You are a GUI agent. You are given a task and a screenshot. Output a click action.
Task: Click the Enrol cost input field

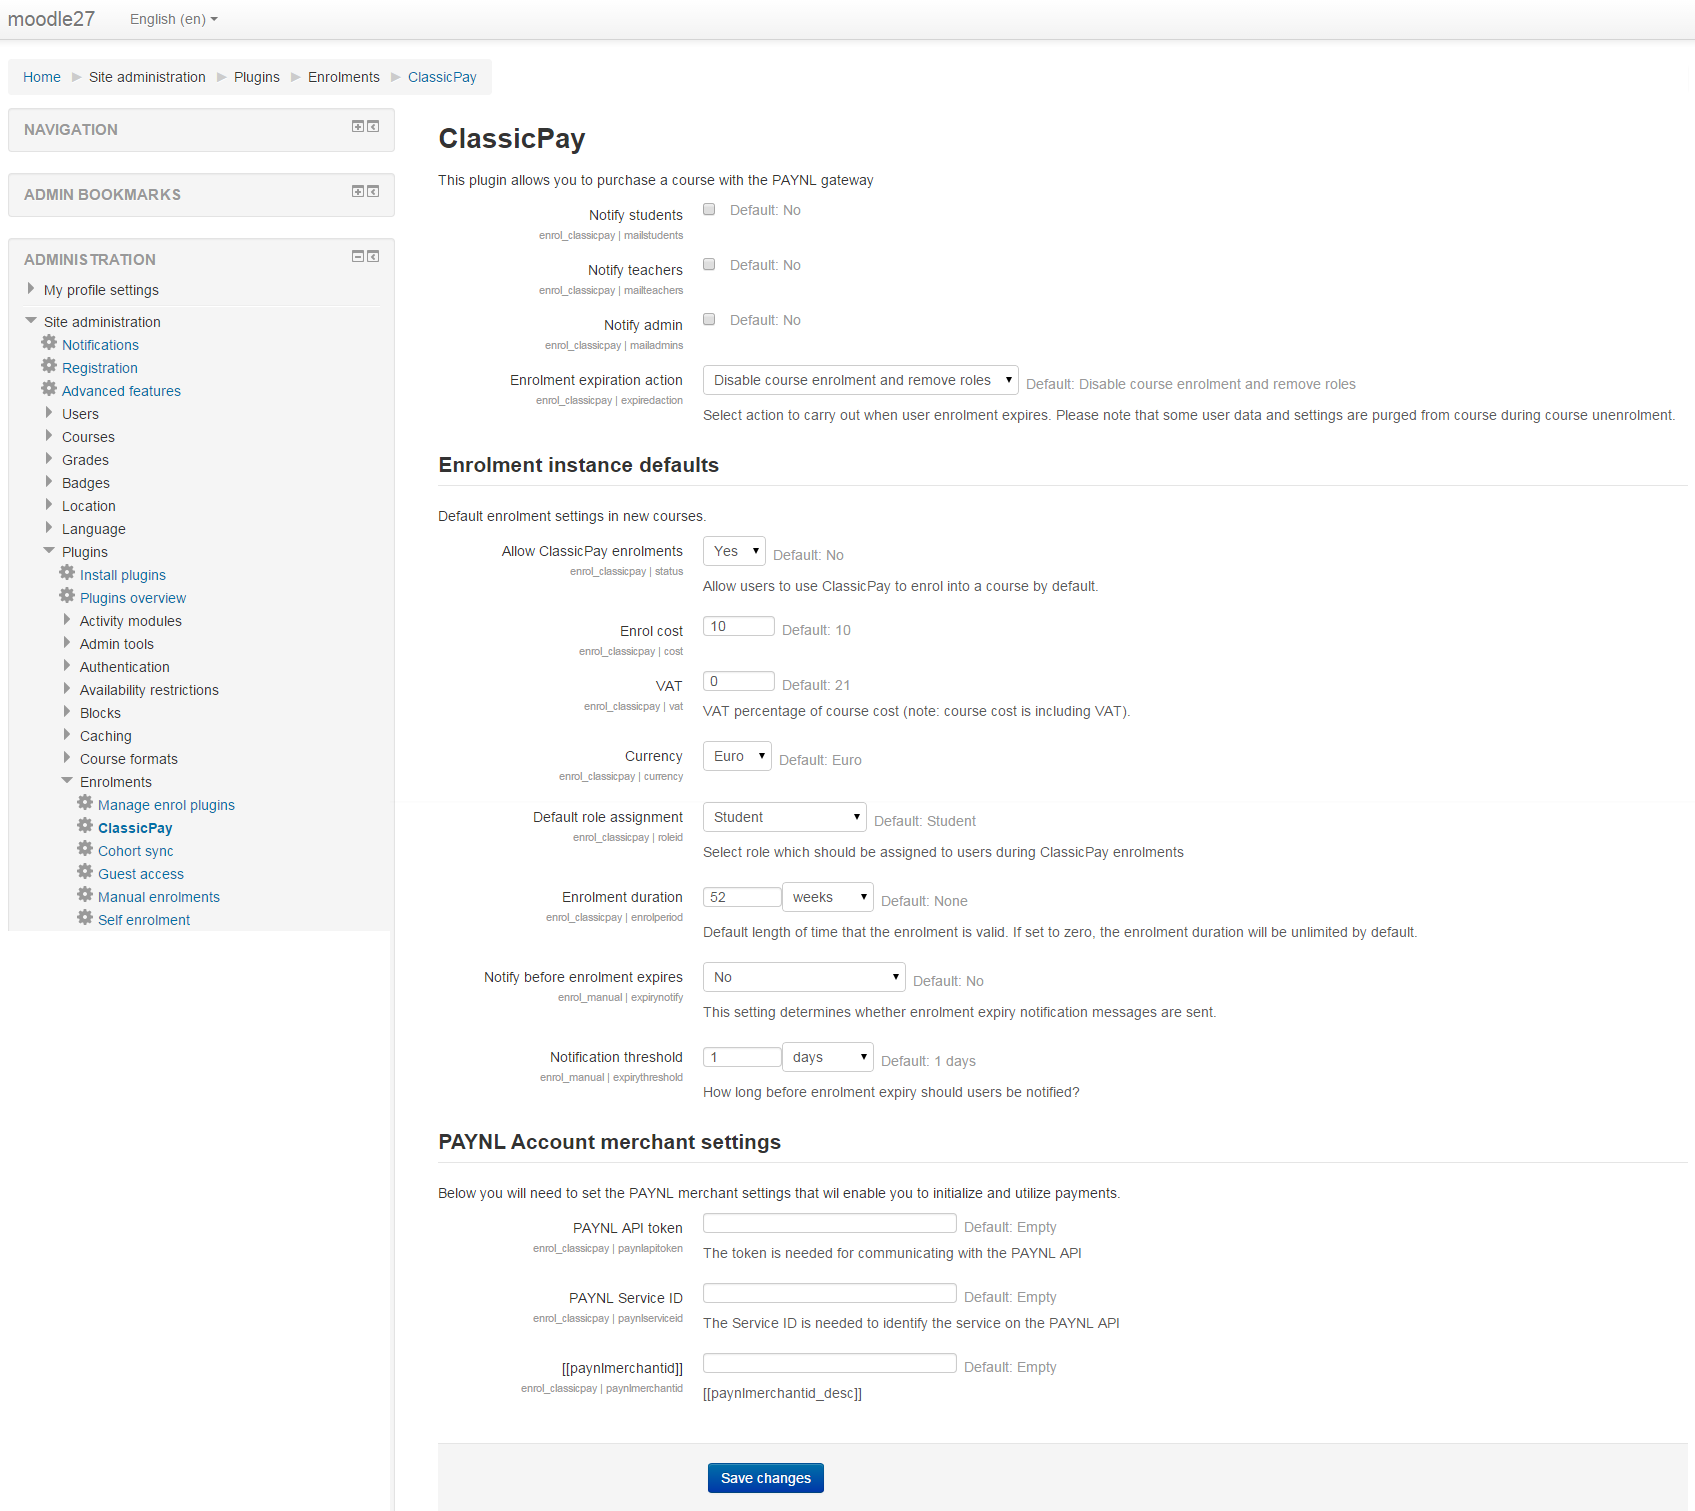(739, 626)
